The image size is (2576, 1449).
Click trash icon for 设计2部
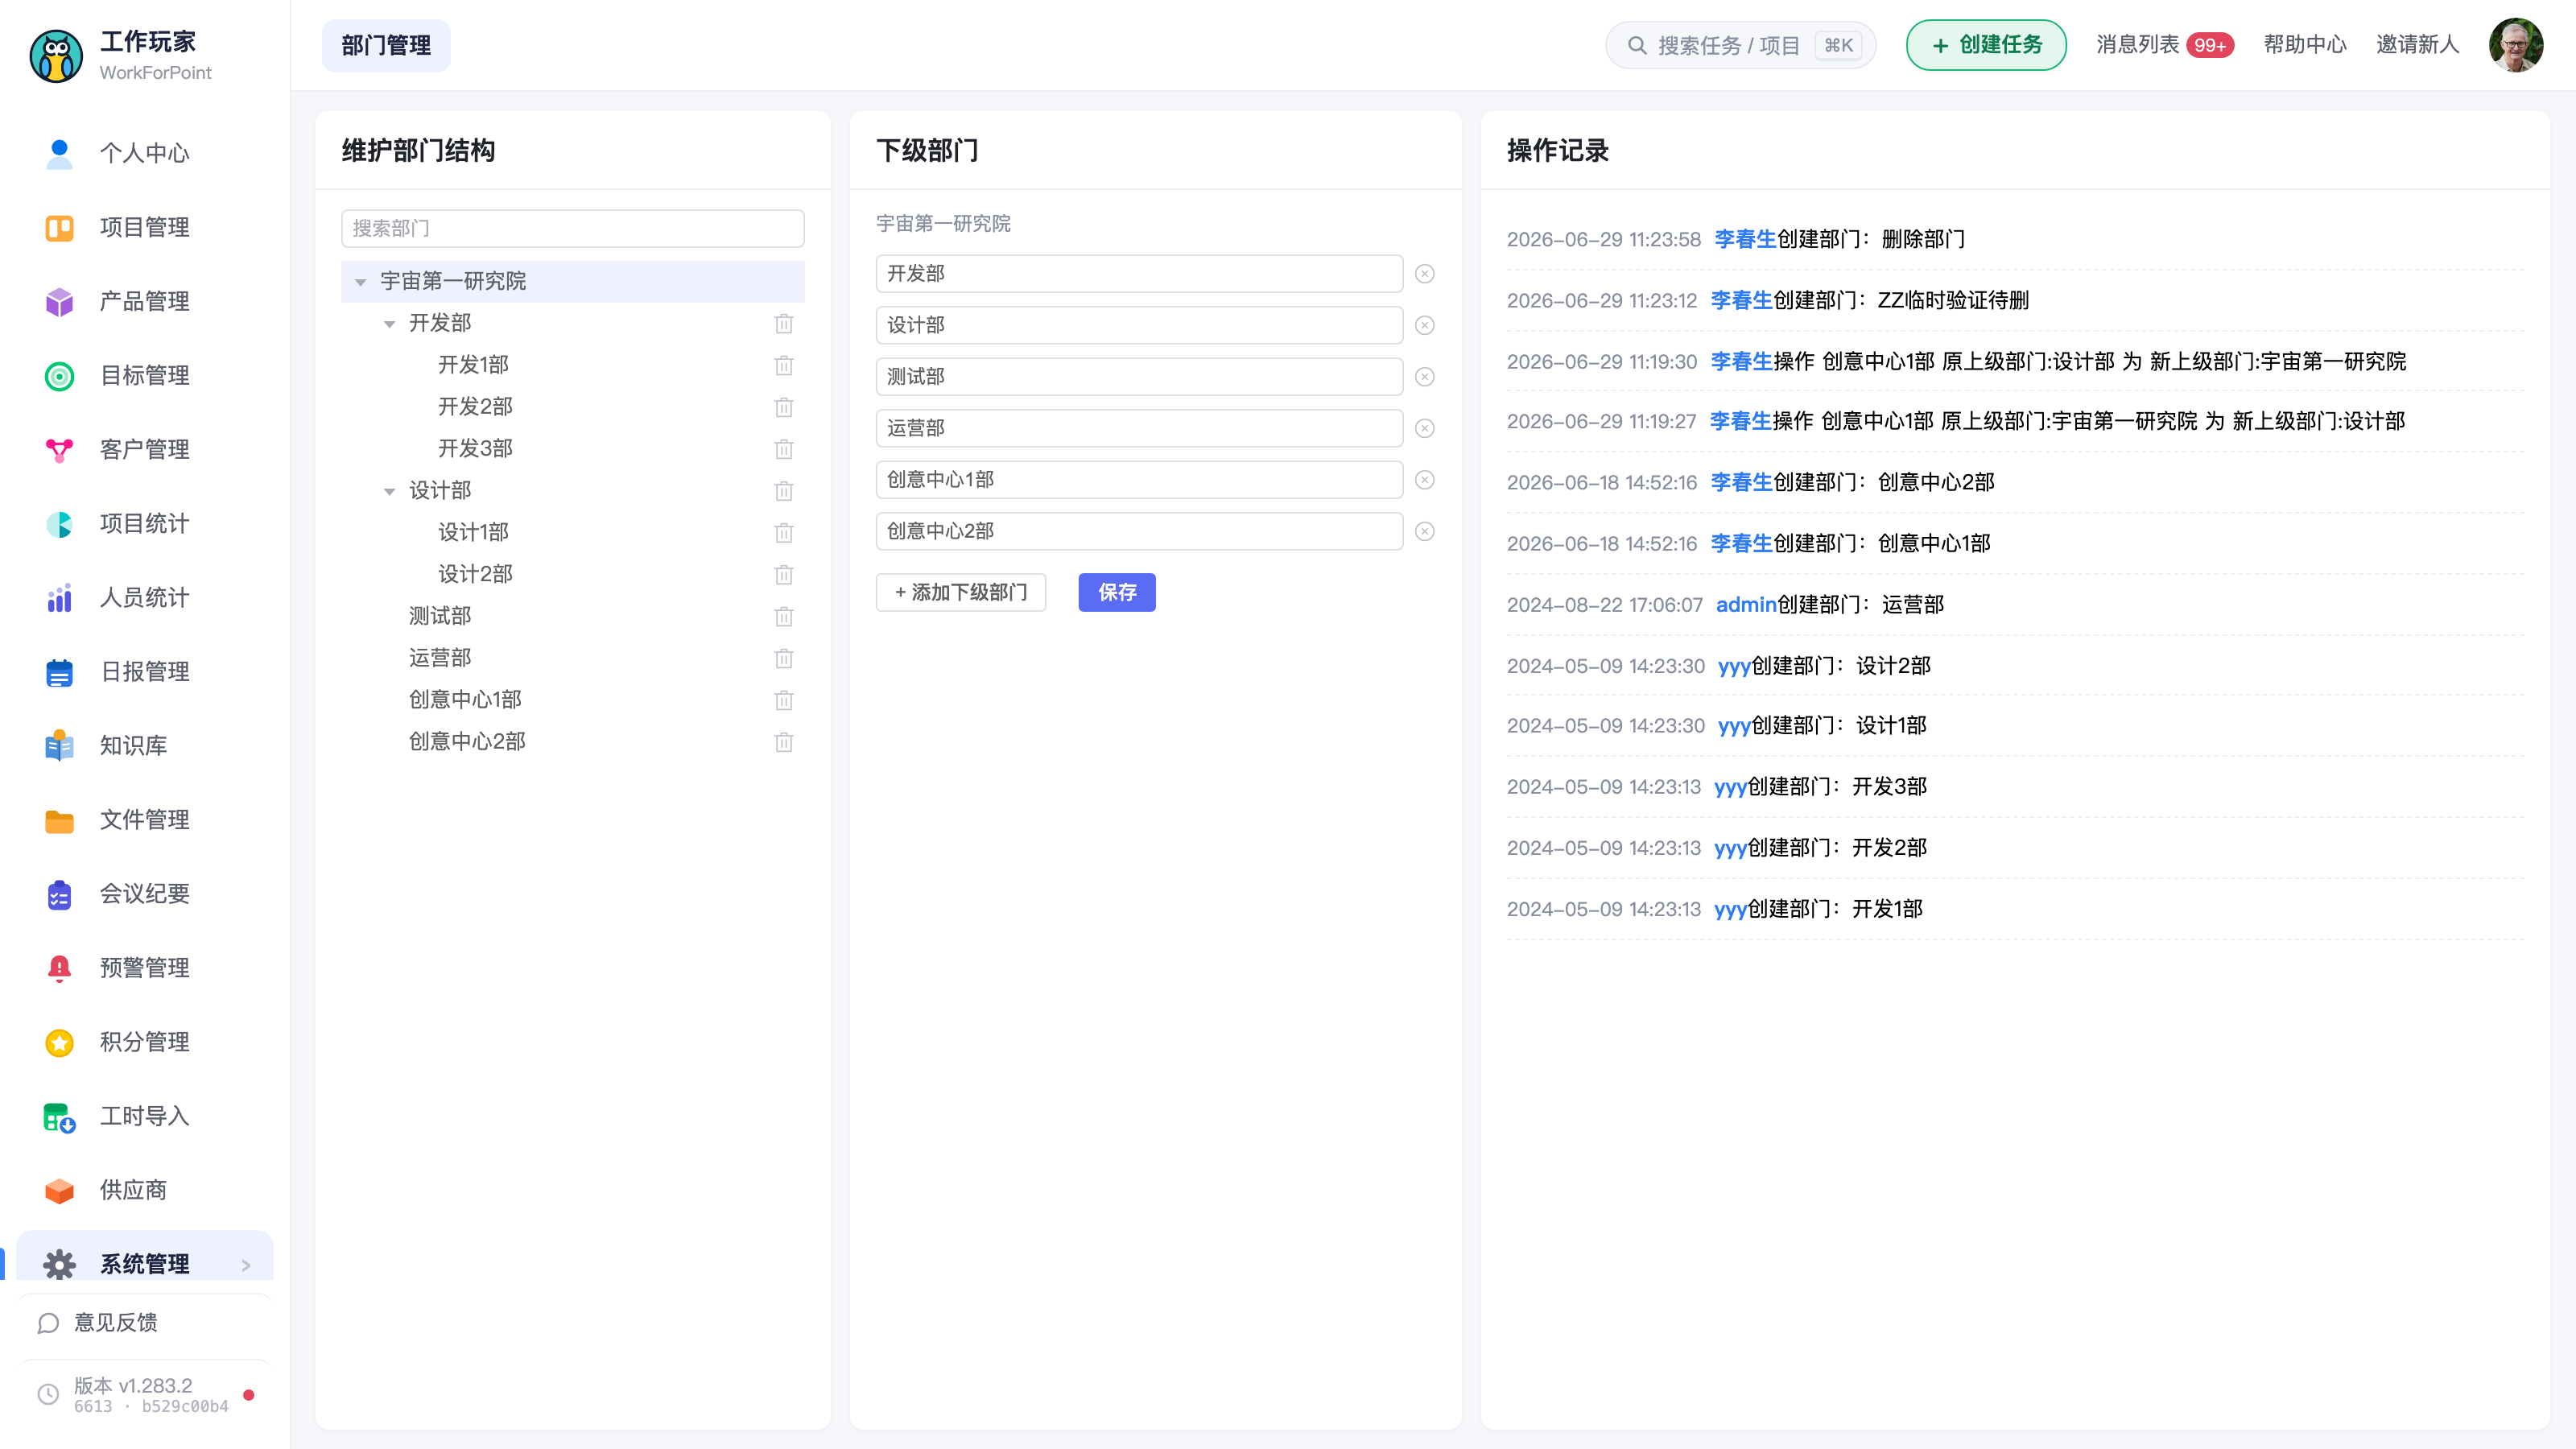[x=783, y=574]
